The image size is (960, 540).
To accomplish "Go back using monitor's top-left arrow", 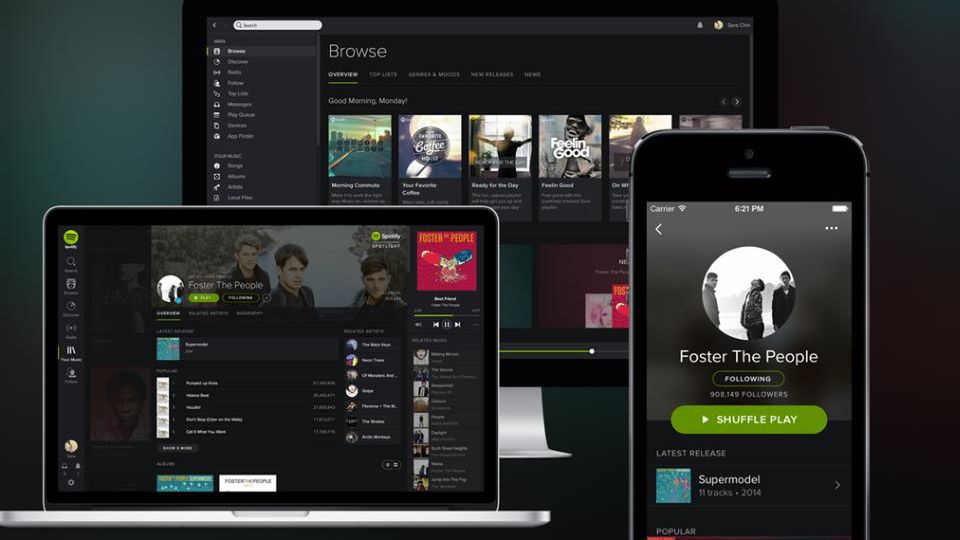I will 215,25.
